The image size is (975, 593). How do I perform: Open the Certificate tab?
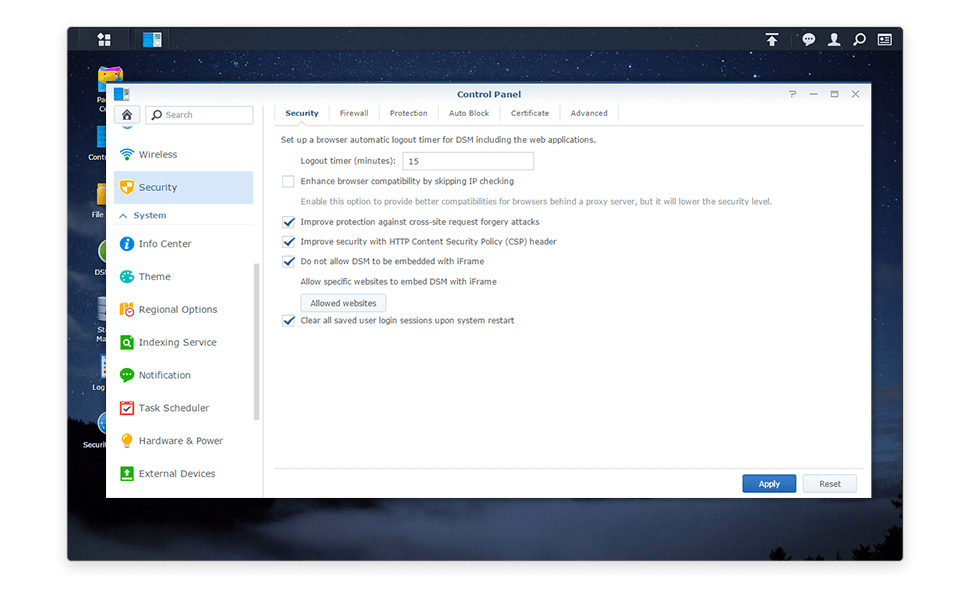530,113
